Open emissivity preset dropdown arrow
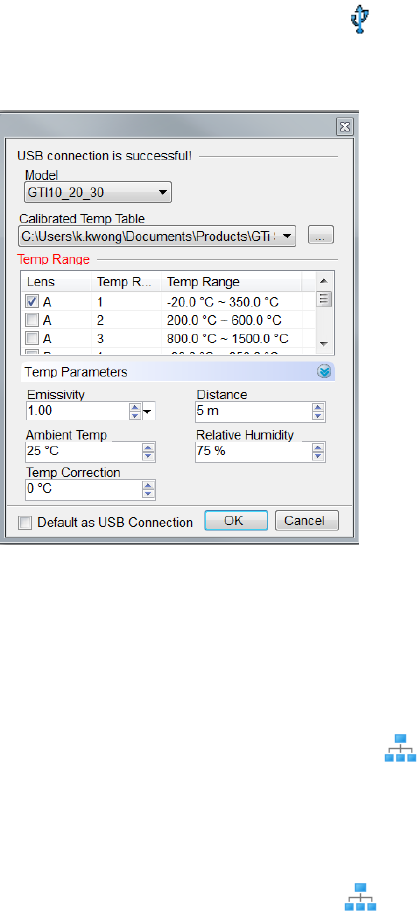Screen dimensions: 420x917 (x=147, y=412)
